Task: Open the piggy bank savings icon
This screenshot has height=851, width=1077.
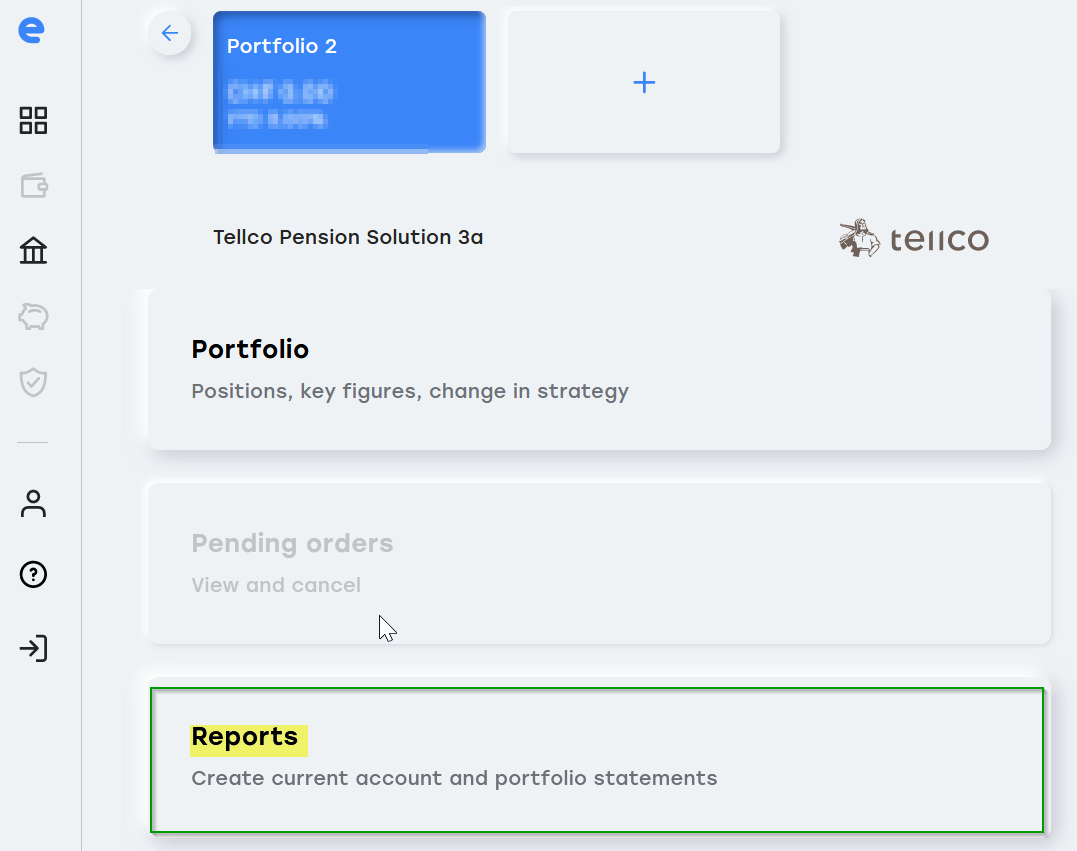Action: point(33,317)
